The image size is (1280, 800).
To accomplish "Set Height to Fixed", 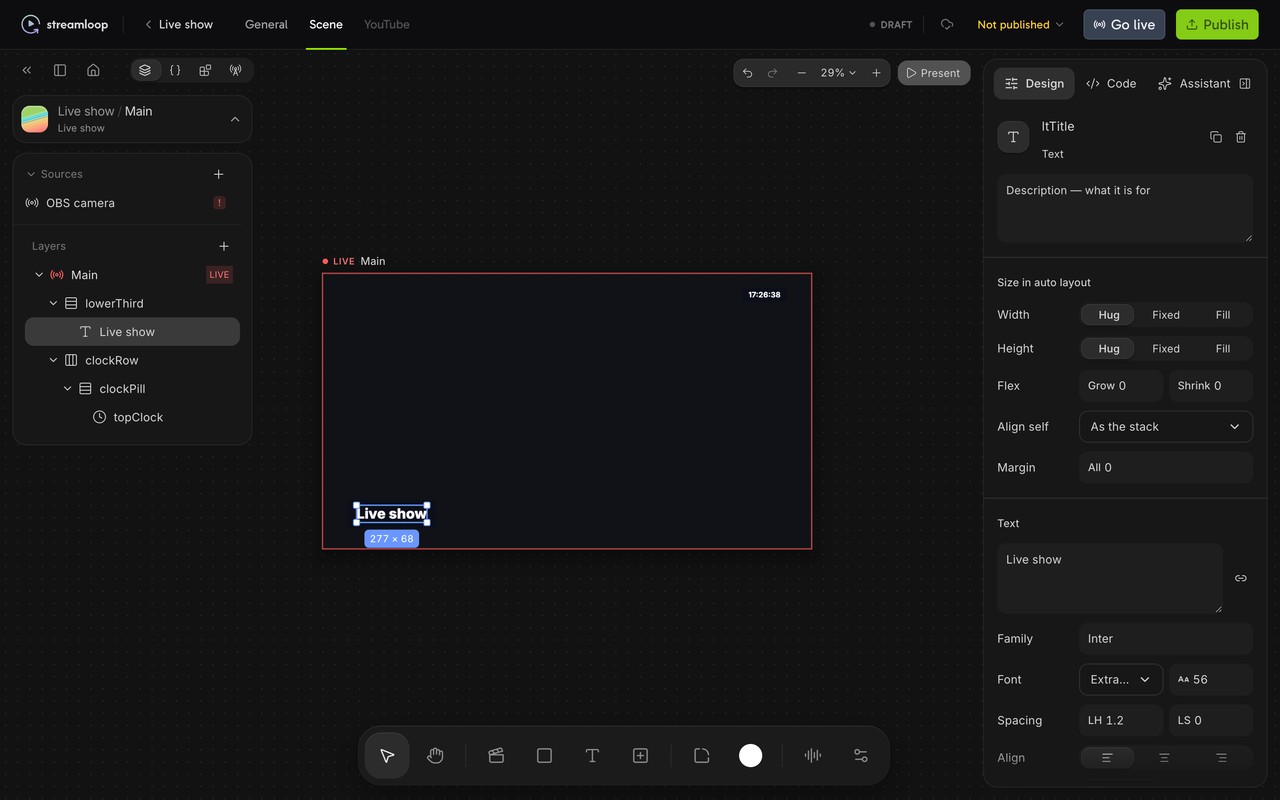I will pyautogui.click(x=1166, y=349).
